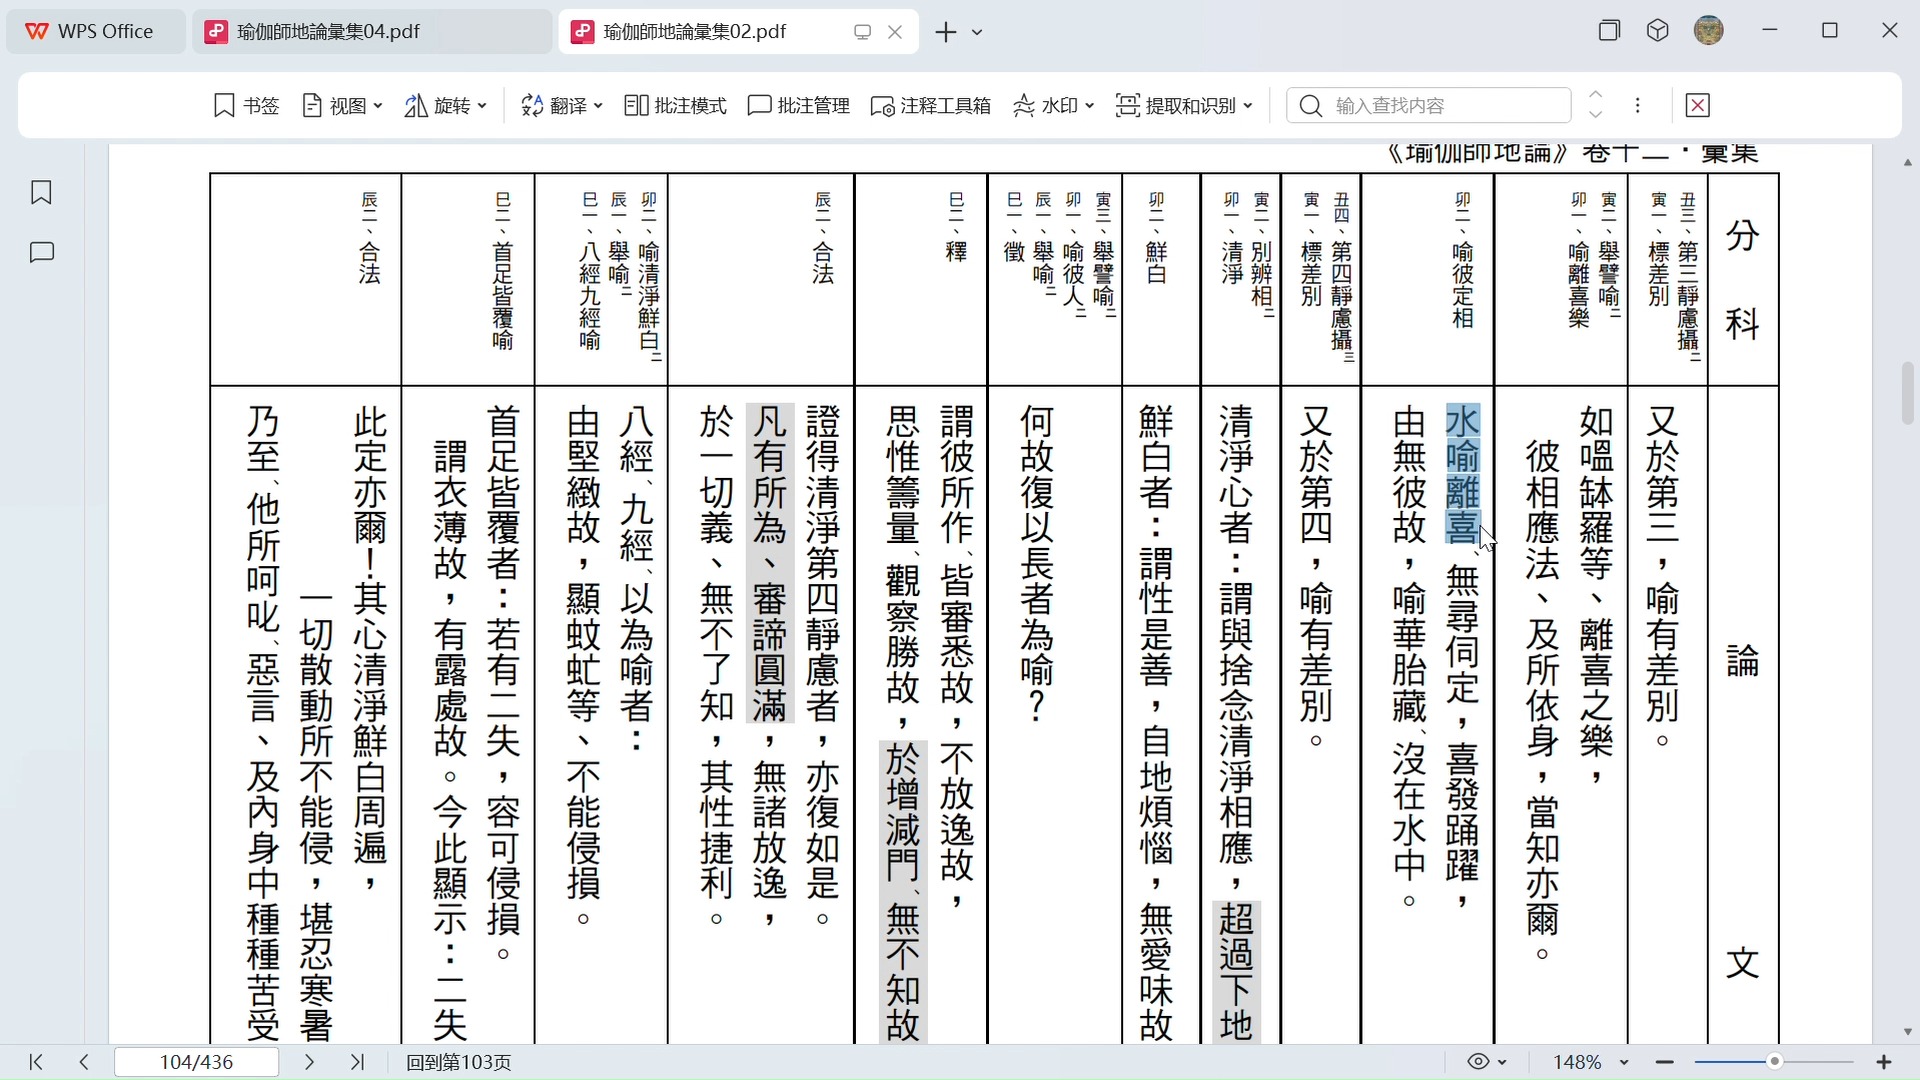Enable 批注模式 annotation mode
This screenshot has width=1920, height=1080.
tap(675, 105)
